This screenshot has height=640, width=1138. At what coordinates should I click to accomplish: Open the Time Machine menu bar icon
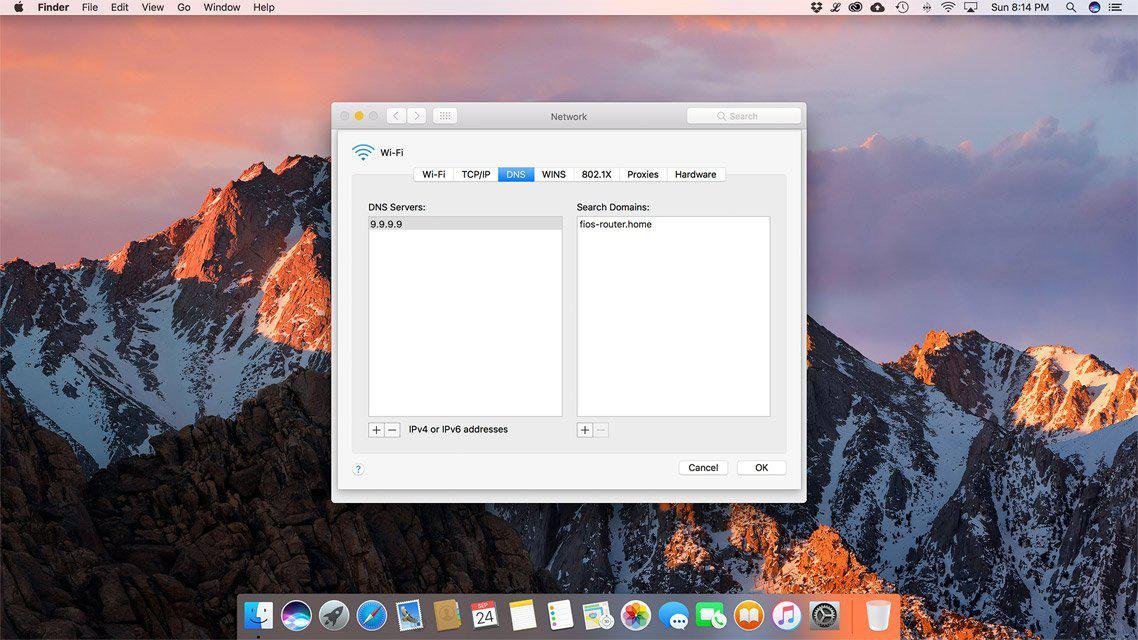point(902,7)
